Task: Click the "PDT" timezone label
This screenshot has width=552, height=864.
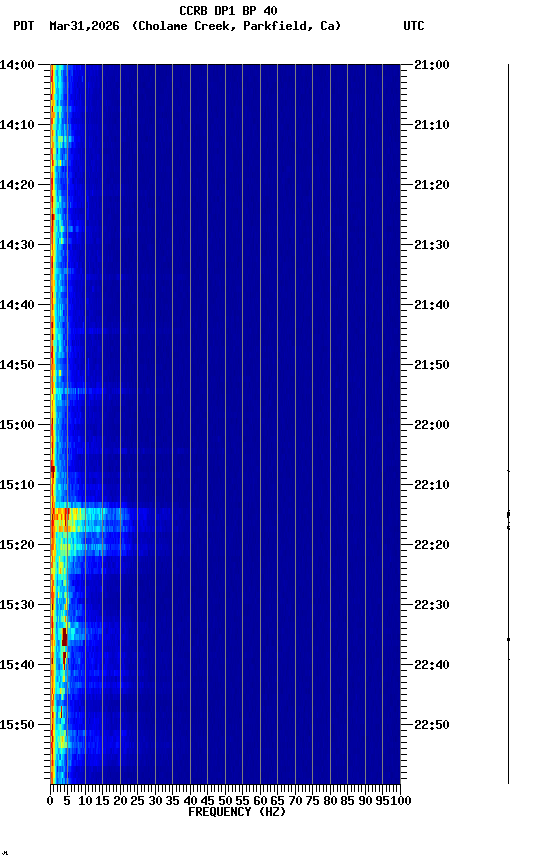Action: pos(24,26)
